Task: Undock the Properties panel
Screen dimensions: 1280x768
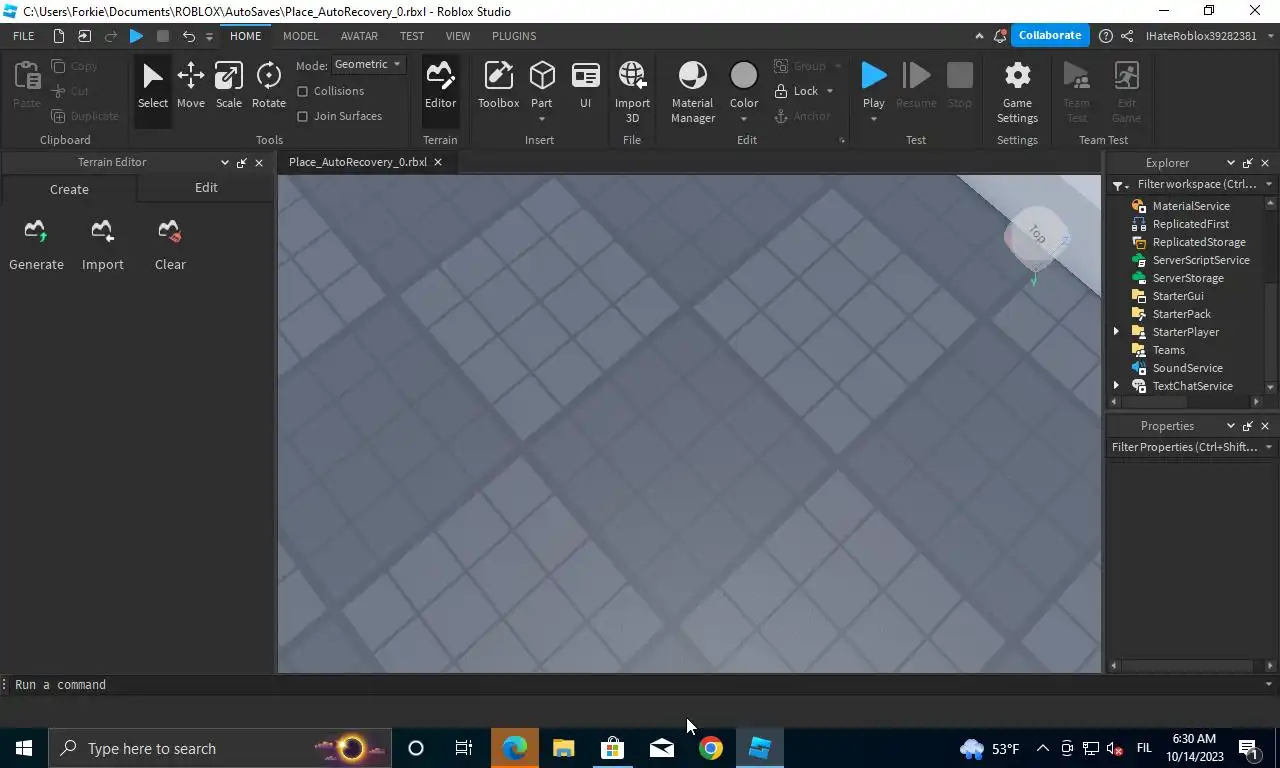Action: [x=1248, y=426]
